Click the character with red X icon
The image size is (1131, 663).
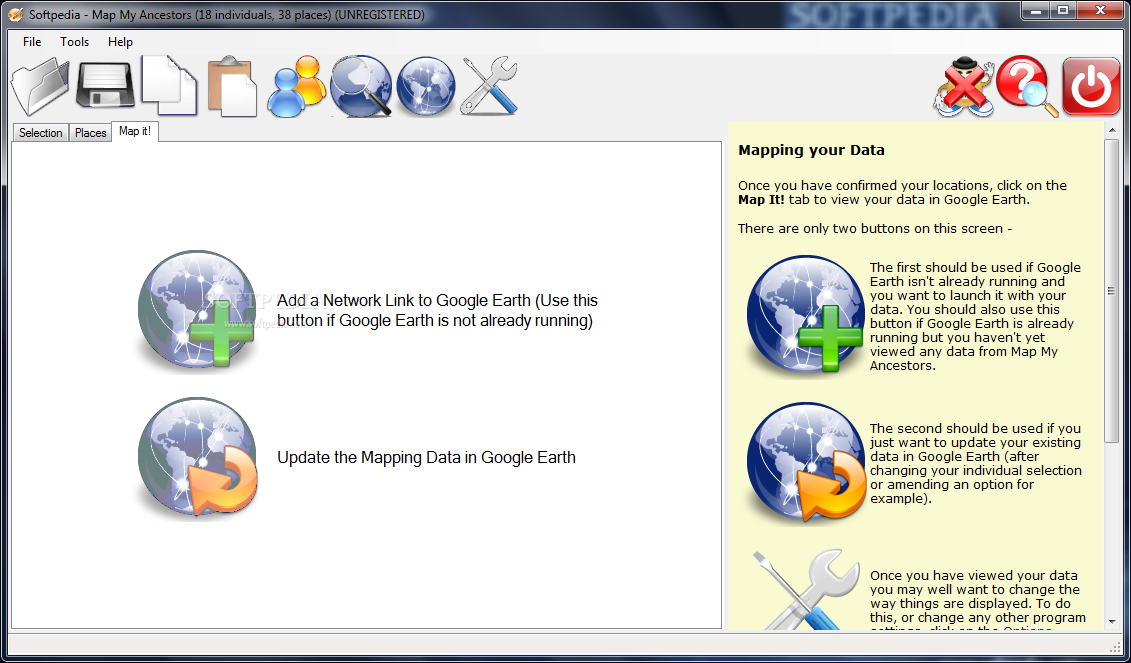point(964,87)
